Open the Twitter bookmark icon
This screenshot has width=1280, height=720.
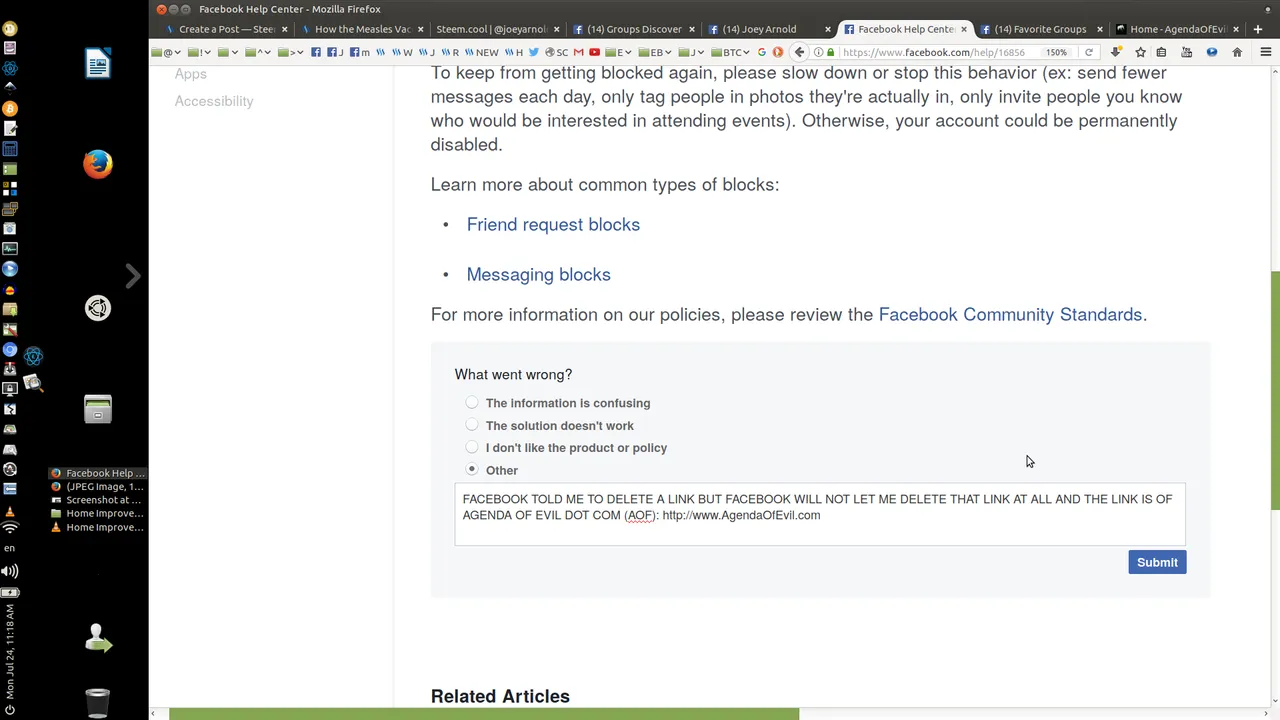(533, 52)
